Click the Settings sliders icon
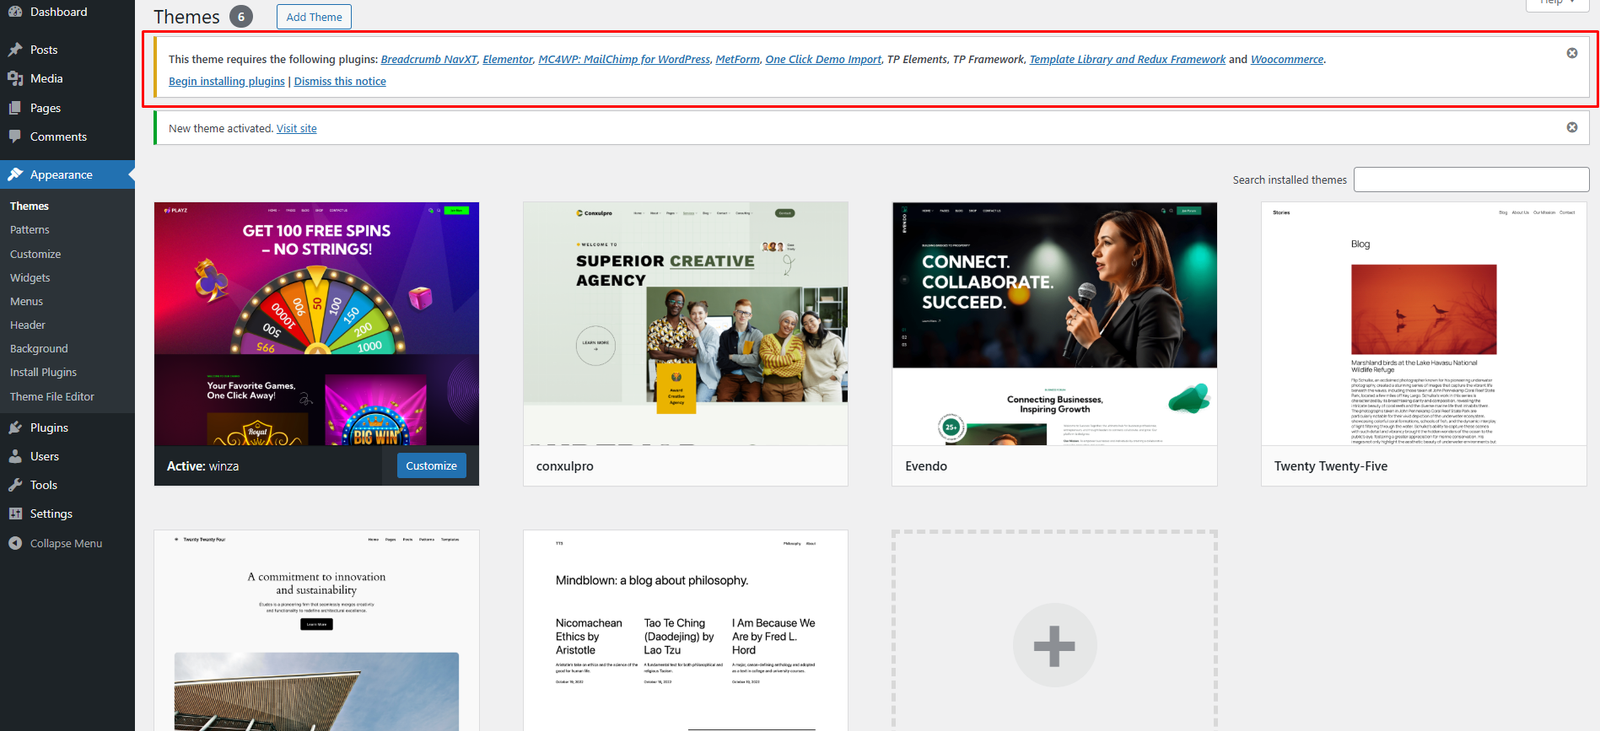Screen dimensions: 1600x731 pyautogui.click(x=15, y=514)
